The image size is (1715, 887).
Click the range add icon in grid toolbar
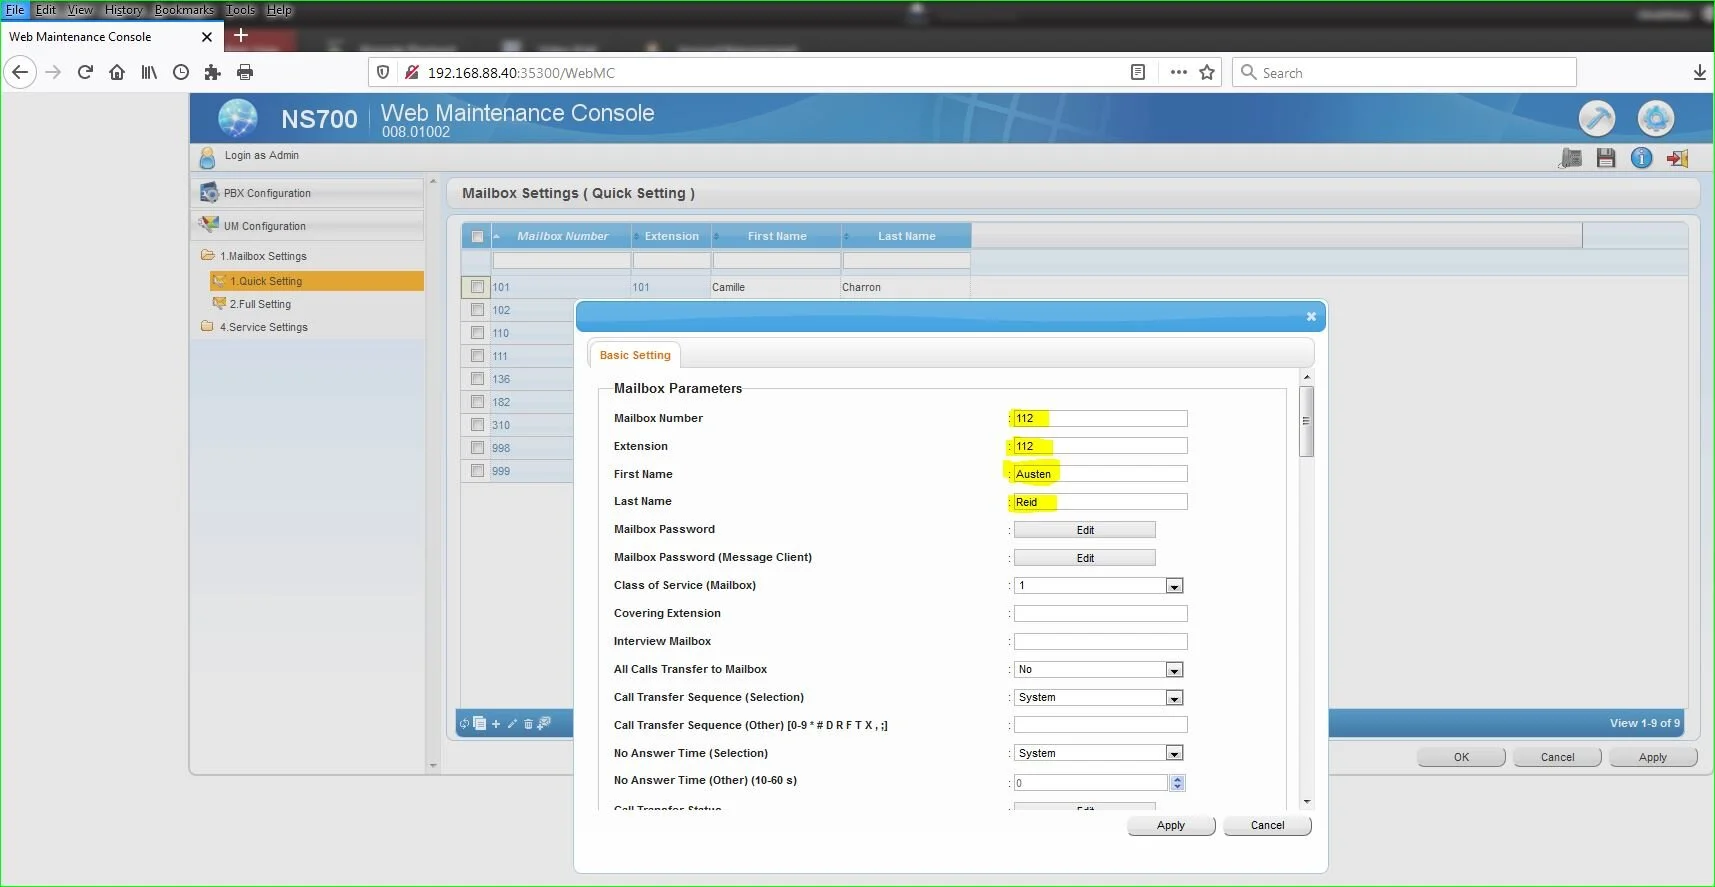coord(544,723)
